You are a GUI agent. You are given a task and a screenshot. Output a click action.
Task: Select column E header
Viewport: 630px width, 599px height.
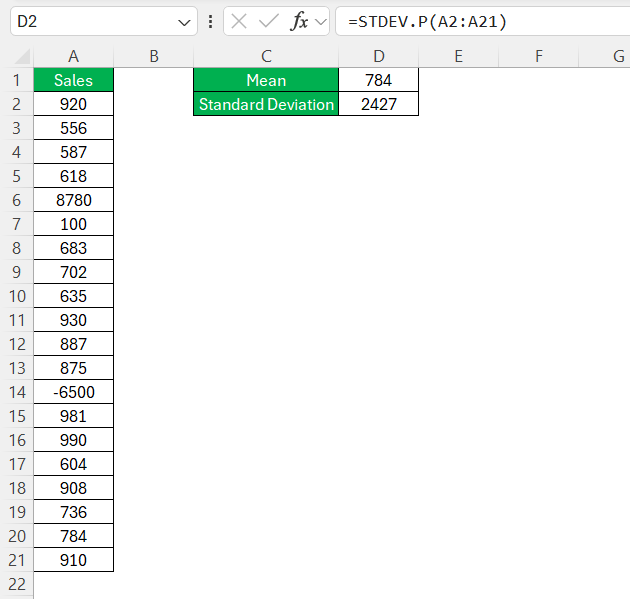[x=458, y=57]
